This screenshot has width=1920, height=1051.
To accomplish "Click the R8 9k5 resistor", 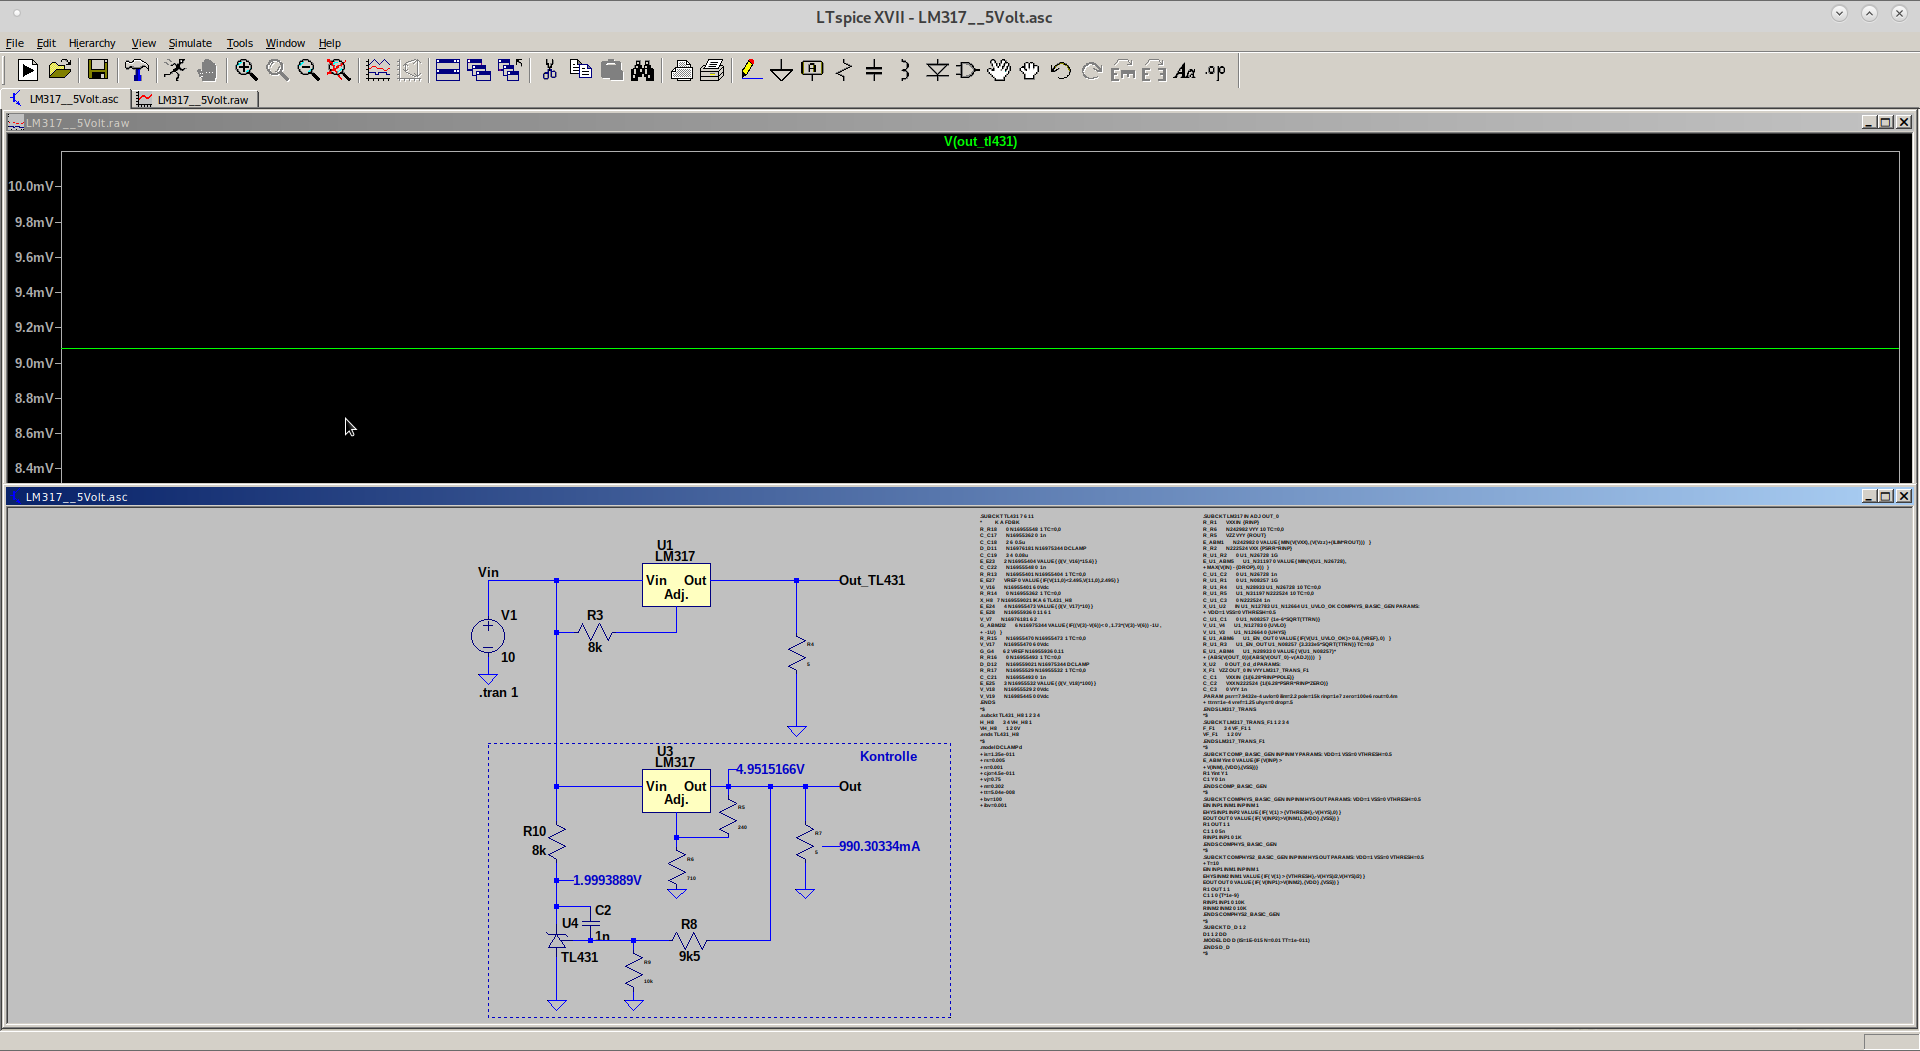I will pyautogui.click(x=689, y=941).
